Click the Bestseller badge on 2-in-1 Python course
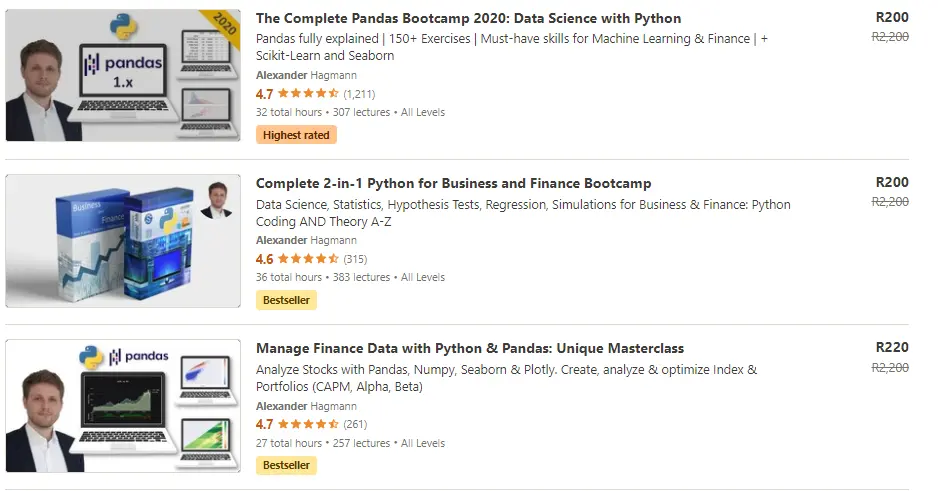The image size is (938, 491). tap(286, 300)
